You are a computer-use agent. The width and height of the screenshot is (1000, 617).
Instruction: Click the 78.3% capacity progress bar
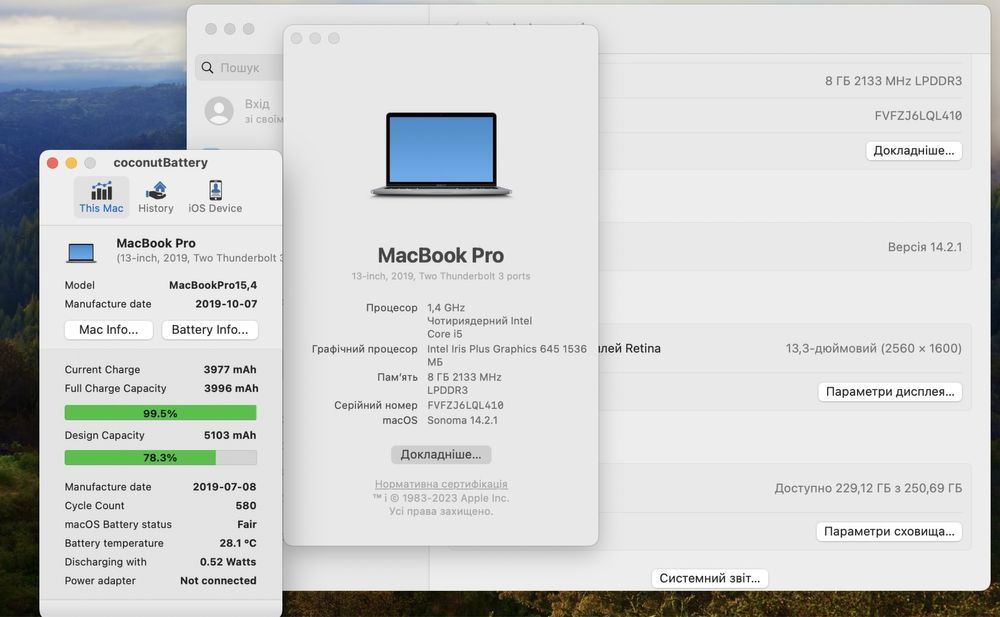tap(160, 457)
